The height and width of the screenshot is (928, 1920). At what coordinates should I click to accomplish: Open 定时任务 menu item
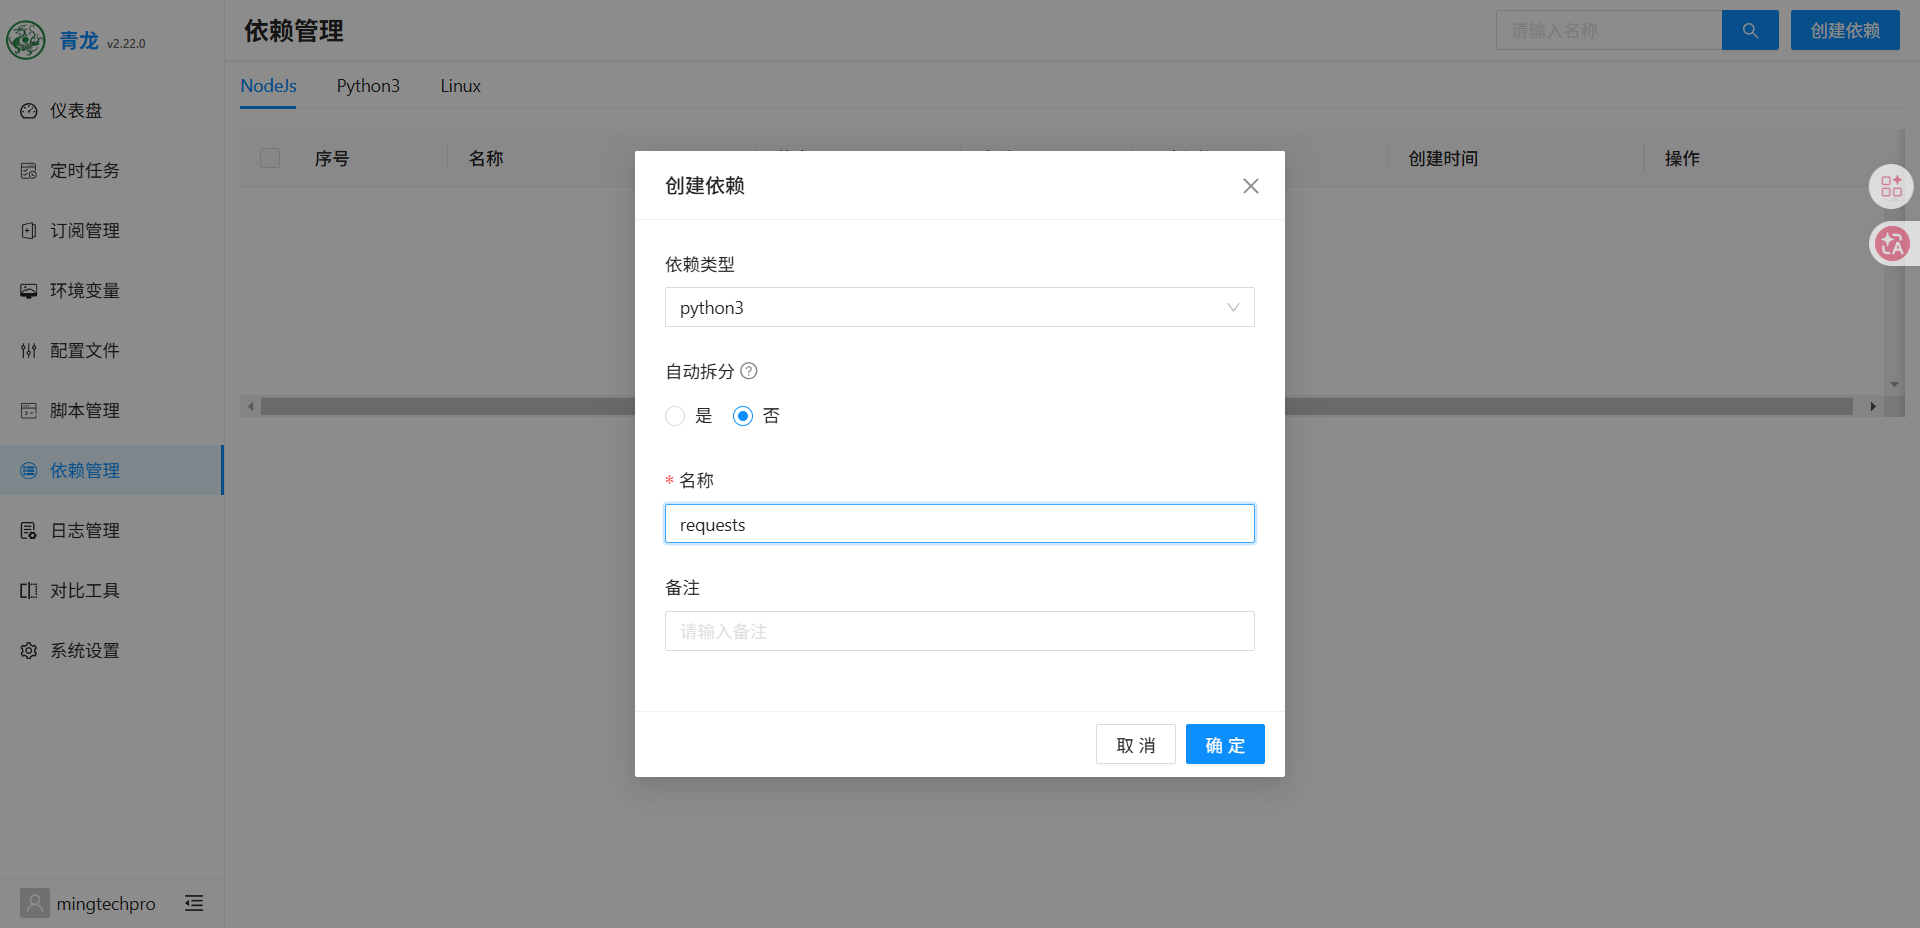(x=112, y=171)
